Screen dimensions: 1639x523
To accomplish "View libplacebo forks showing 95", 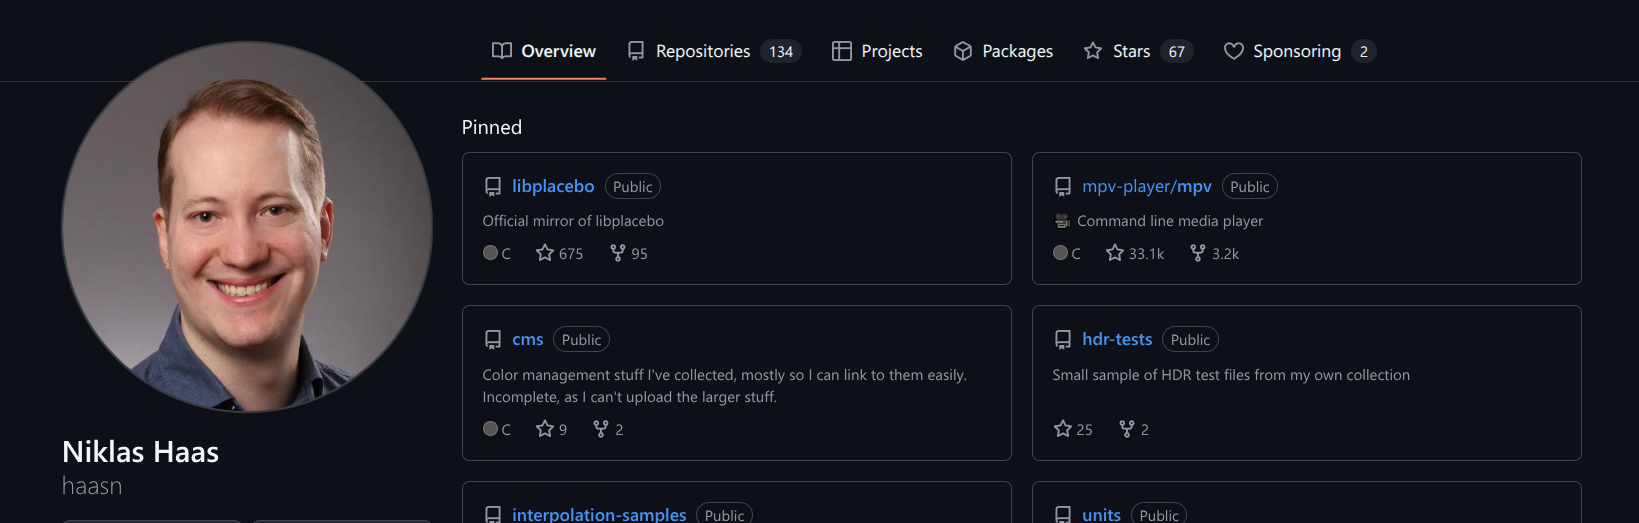I will coord(629,253).
